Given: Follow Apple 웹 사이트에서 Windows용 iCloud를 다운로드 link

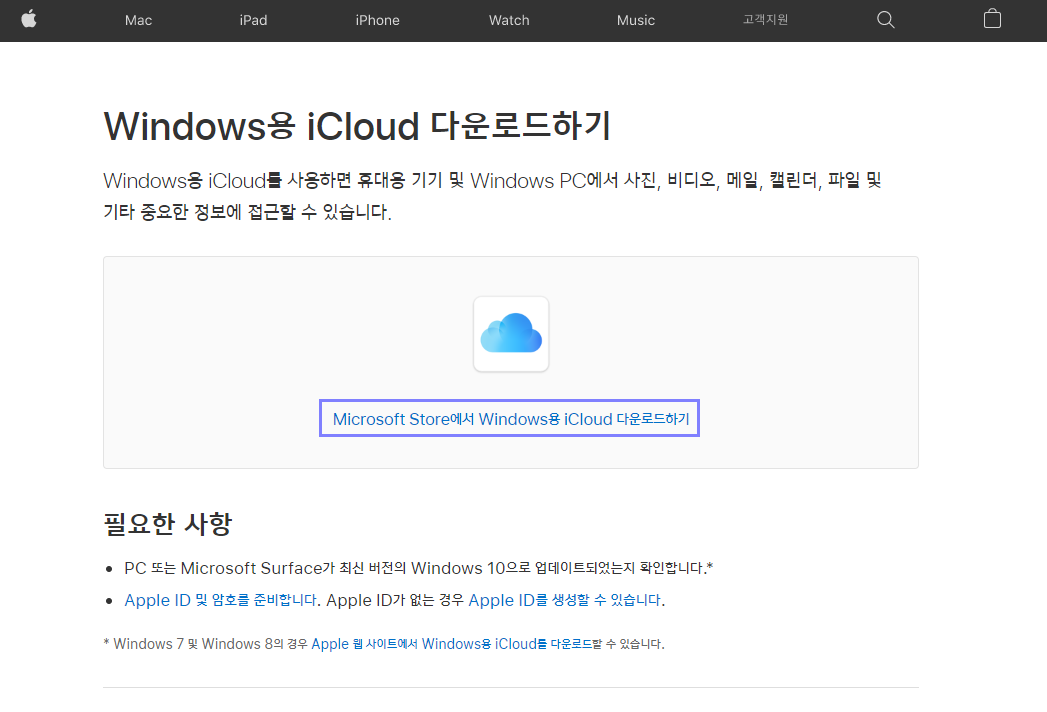Looking at the screenshot, I should tap(452, 644).
